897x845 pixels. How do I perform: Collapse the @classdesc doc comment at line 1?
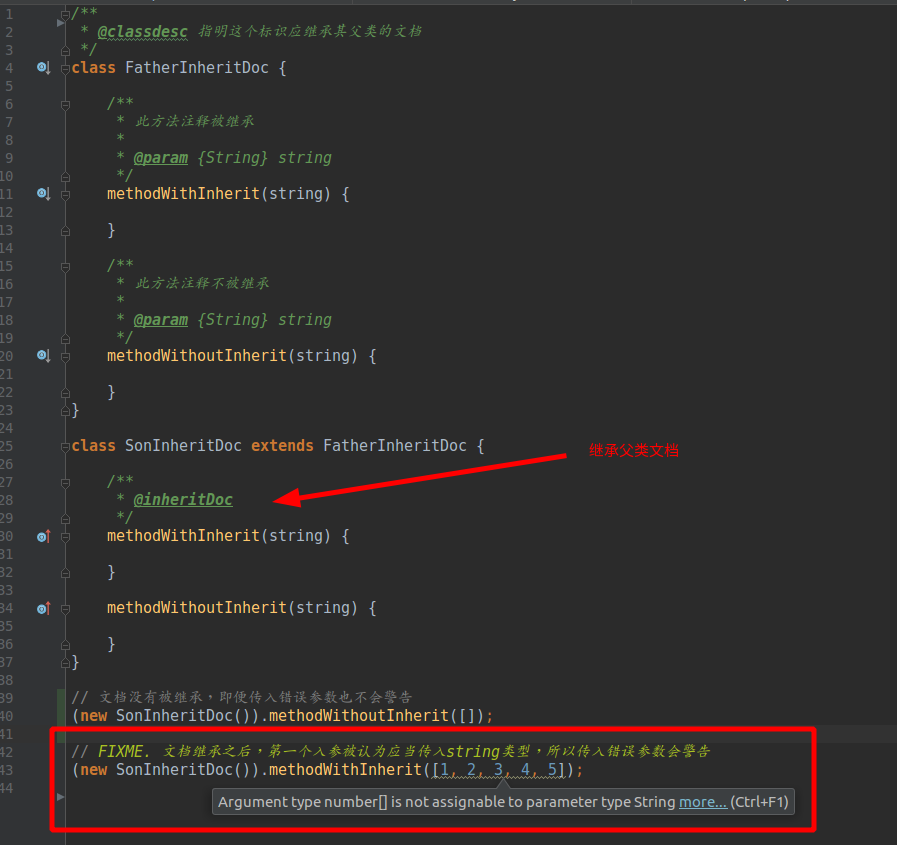pyautogui.click(x=65, y=14)
